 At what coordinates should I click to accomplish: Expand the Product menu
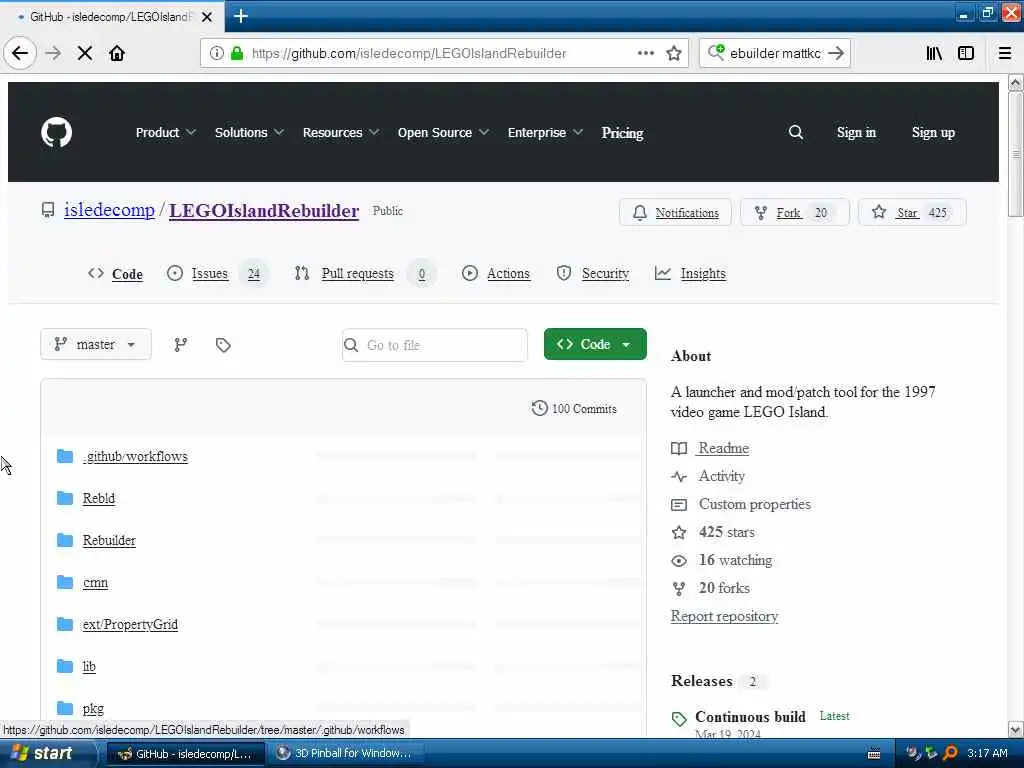coord(166,133)
